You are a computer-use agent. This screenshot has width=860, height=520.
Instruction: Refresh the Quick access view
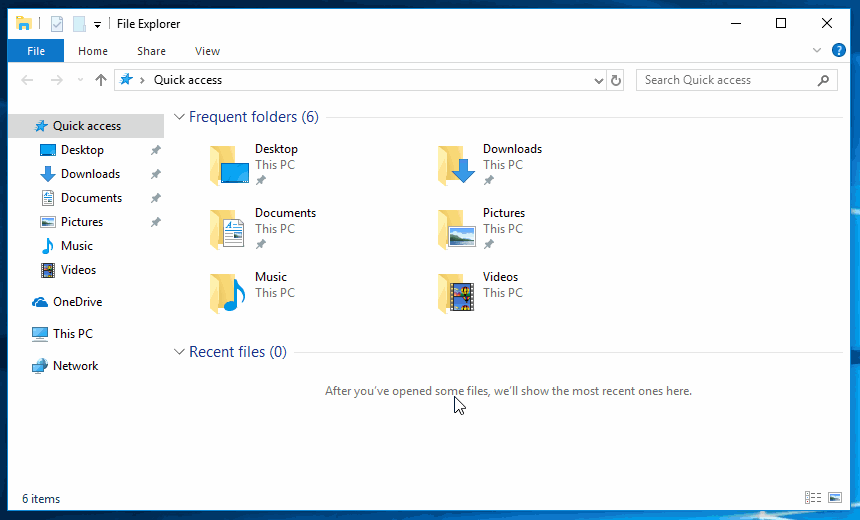(x=616, y=81)
